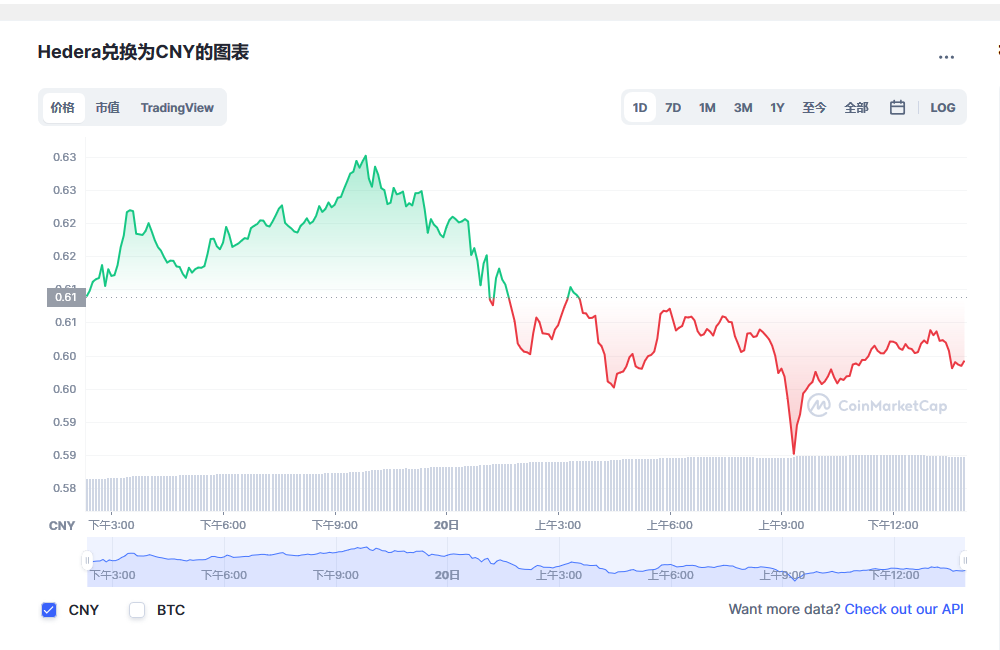This screenshot has height=650, width=1000.
Task: Switch to the 市值 tab
Action: coord(107,108)
